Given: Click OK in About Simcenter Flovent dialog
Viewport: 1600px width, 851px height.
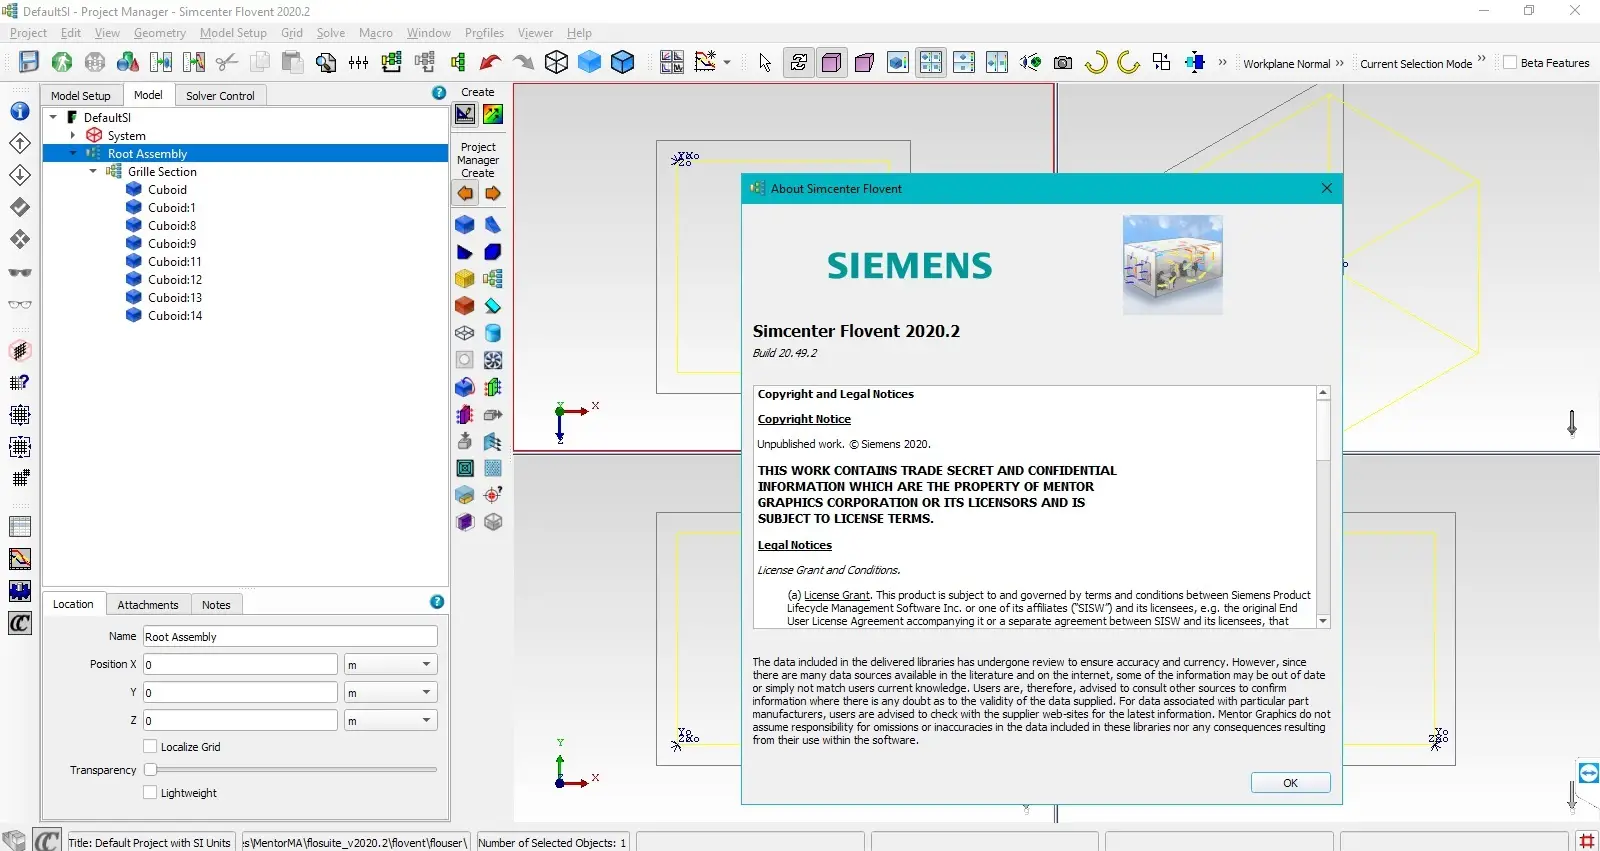Looking at the screenshot, I should point(1290,783).
